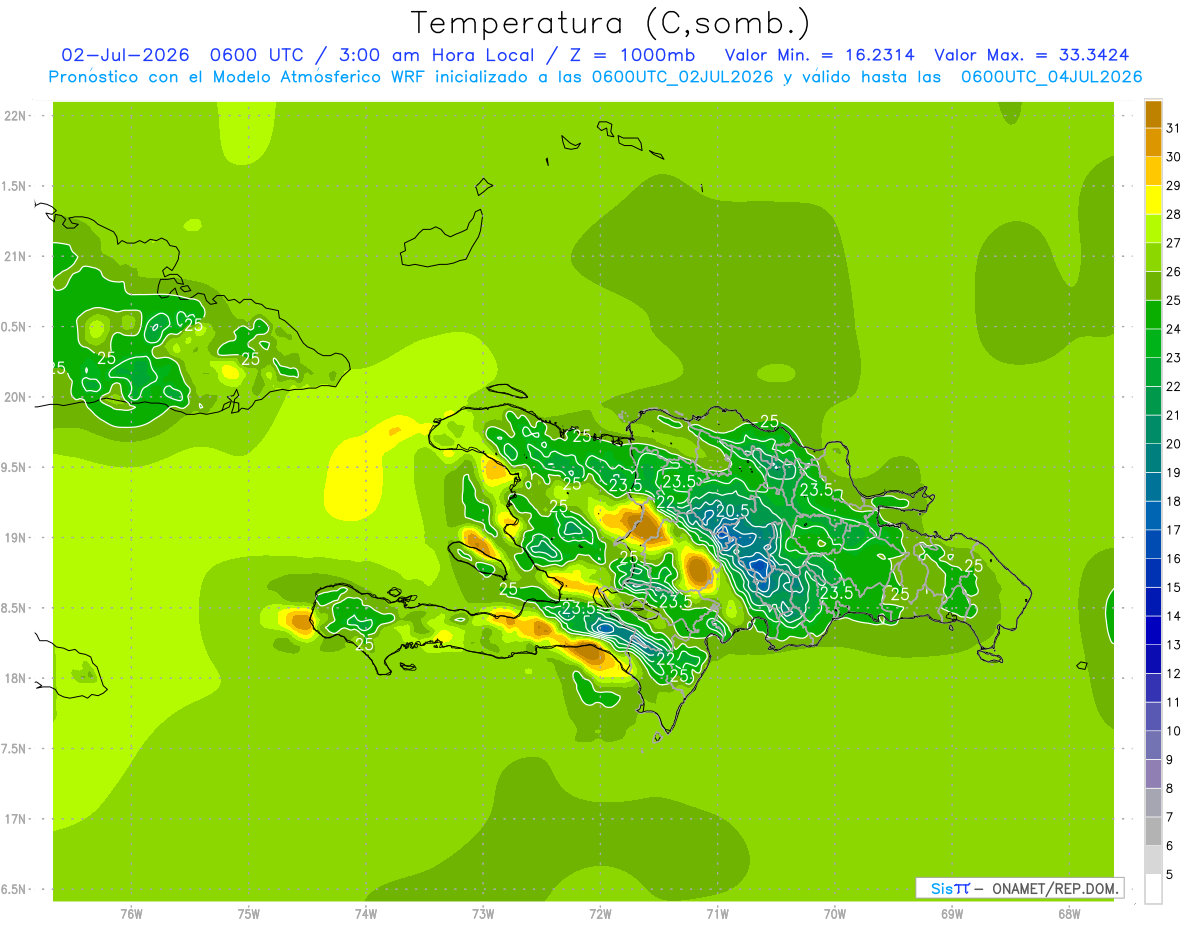1200x927 pixels.
Task: Click the "31" colorbar label
Action: pos(1173,128)
